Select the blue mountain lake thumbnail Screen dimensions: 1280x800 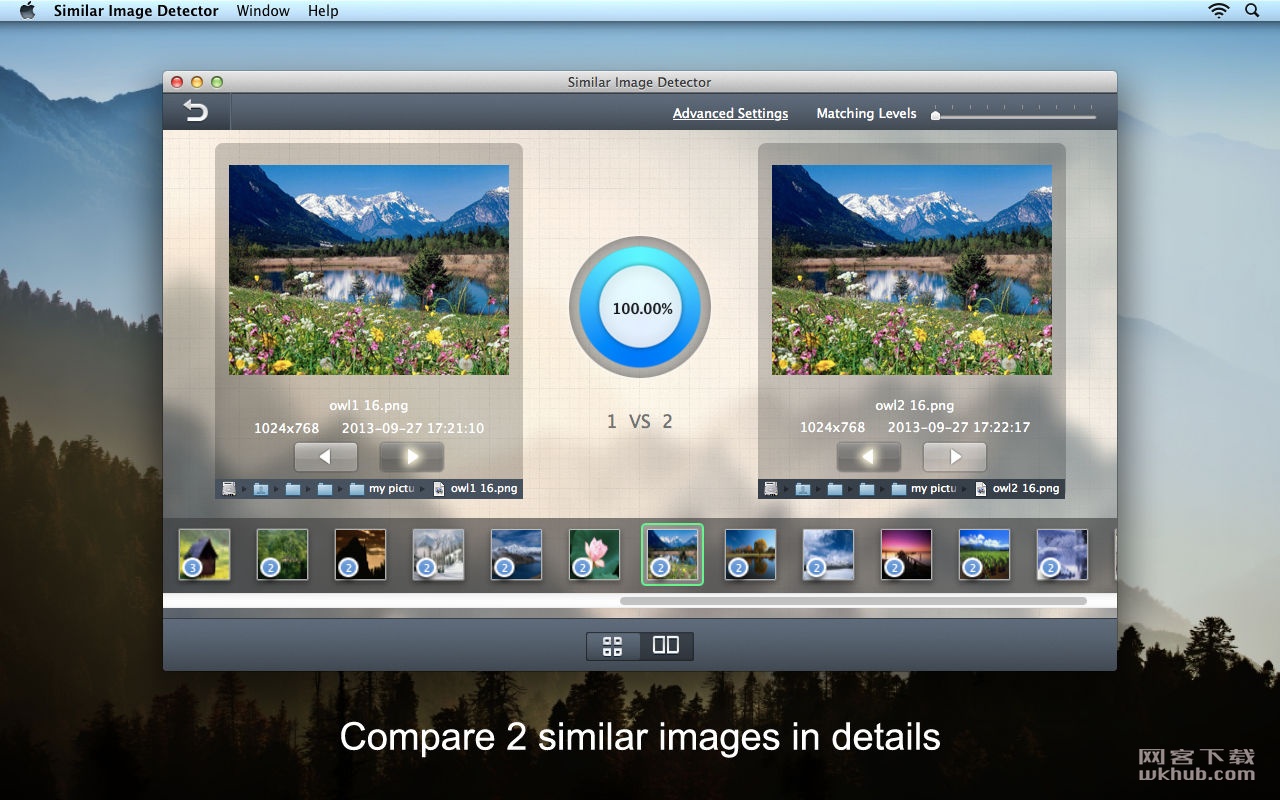coord(516,554)
